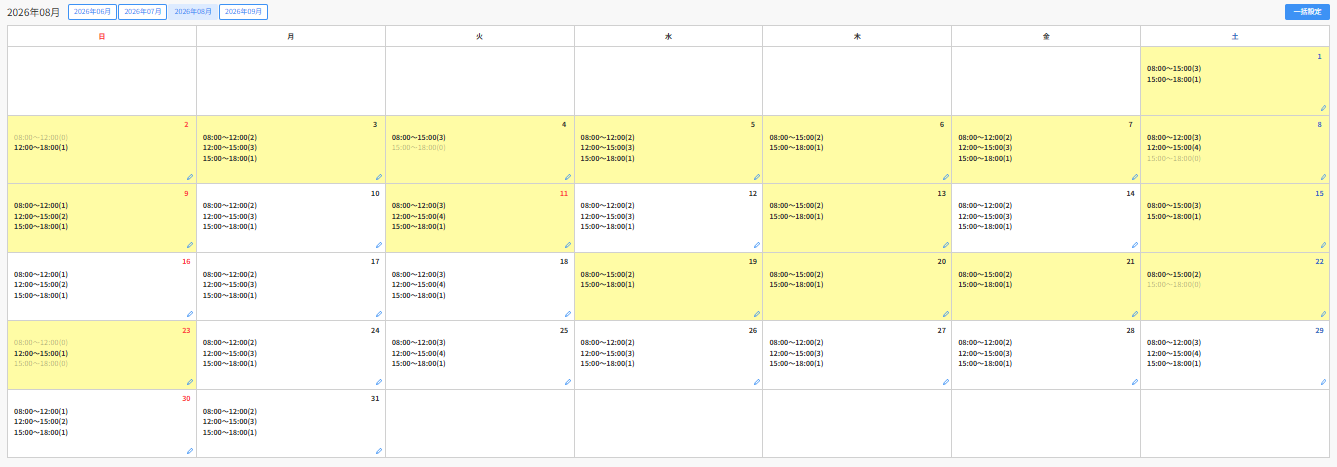Click the edit pencil icon on August 6
Screen dimensions: 1337x467
945,176
